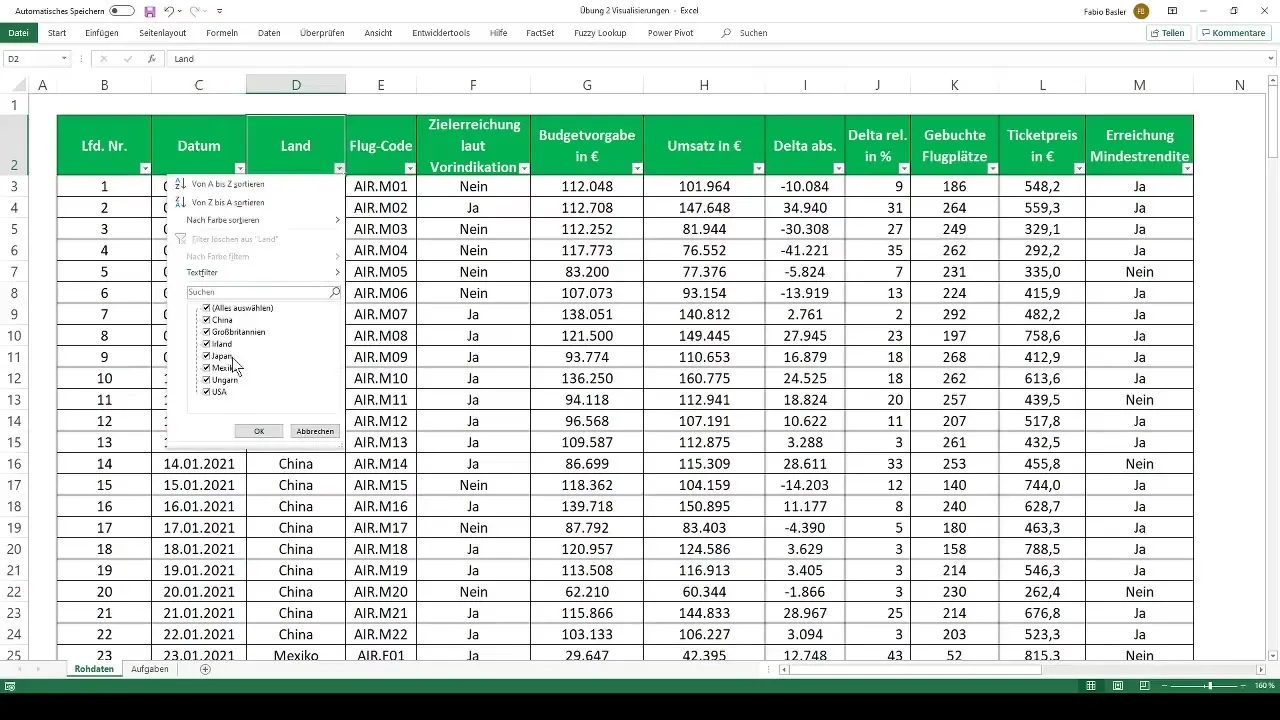Uncheck the Mexiko filter checkbox

tap(207, 368)
